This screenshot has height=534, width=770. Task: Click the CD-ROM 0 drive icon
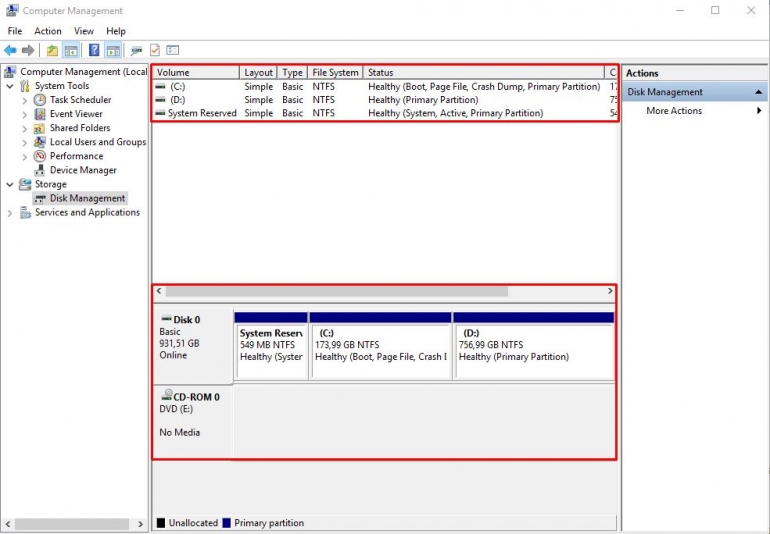tap(167, 395)
